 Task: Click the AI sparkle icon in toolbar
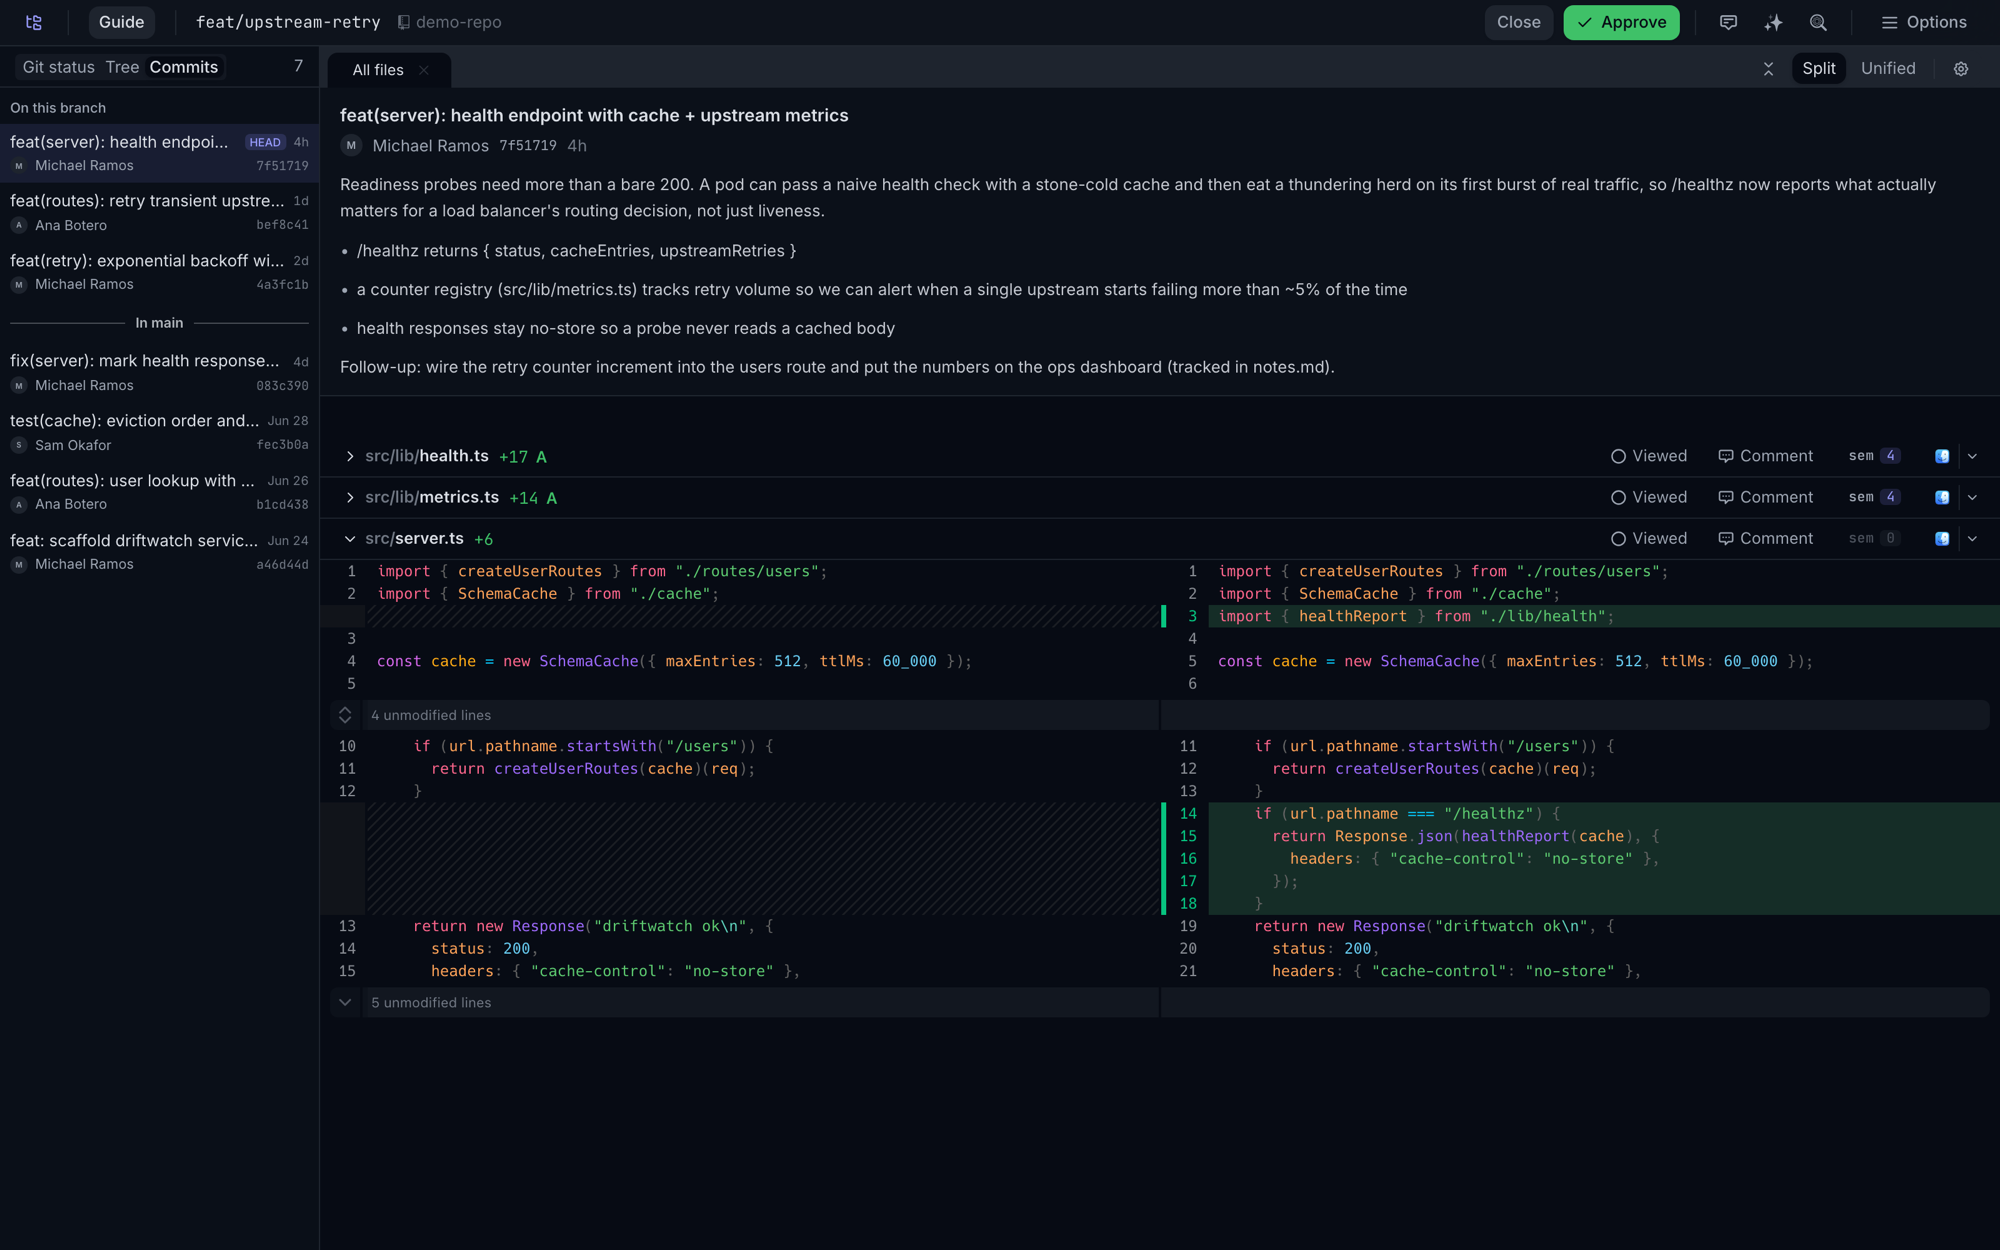(x=1773, y=22)
